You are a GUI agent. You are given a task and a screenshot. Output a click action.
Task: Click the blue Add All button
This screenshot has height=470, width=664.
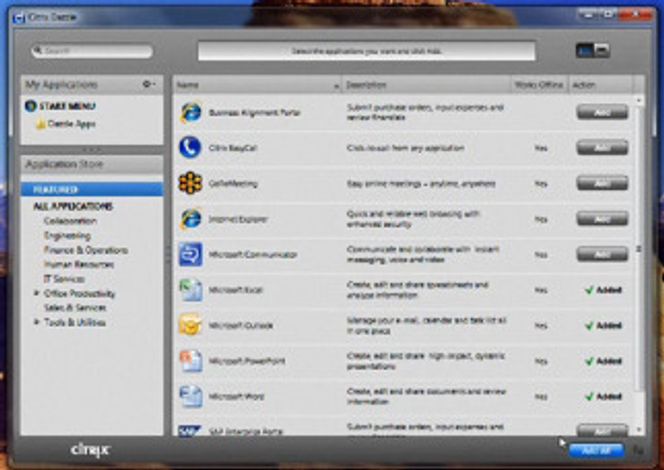coord(596,451)
